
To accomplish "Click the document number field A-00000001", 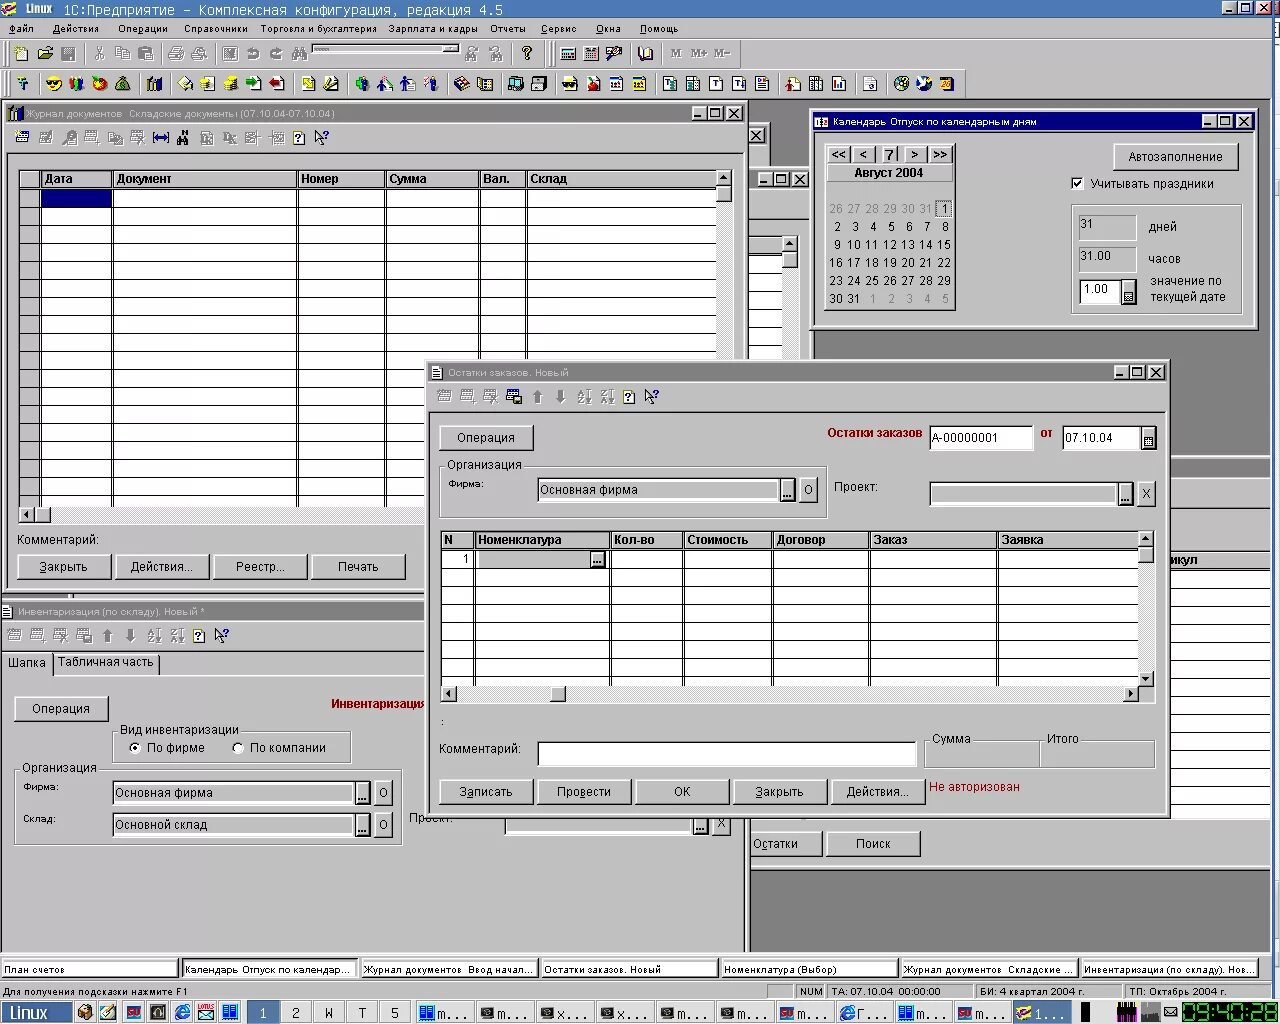I will tap(981, 438).
